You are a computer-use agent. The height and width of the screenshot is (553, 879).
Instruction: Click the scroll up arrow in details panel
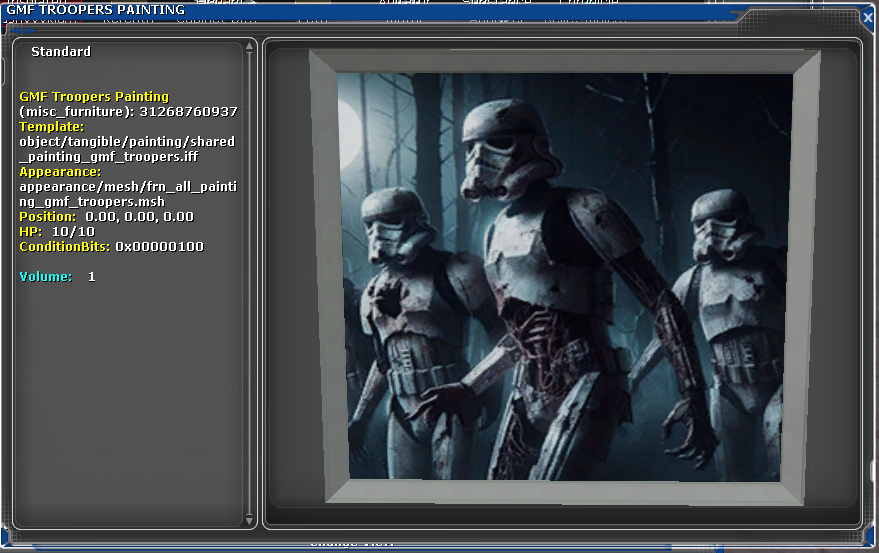point(249,47)
